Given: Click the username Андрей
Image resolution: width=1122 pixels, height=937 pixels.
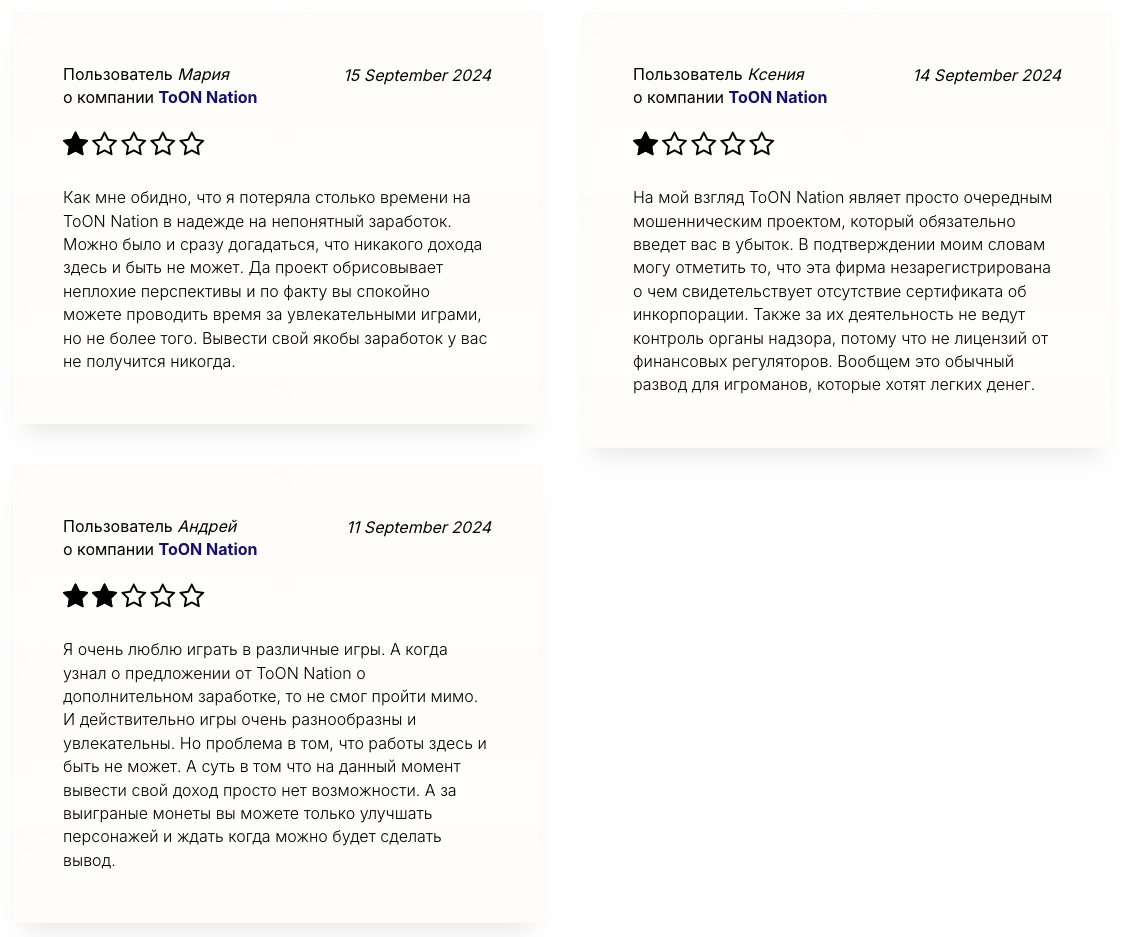Looking at the screenshot, I should (x=207, y=526).
